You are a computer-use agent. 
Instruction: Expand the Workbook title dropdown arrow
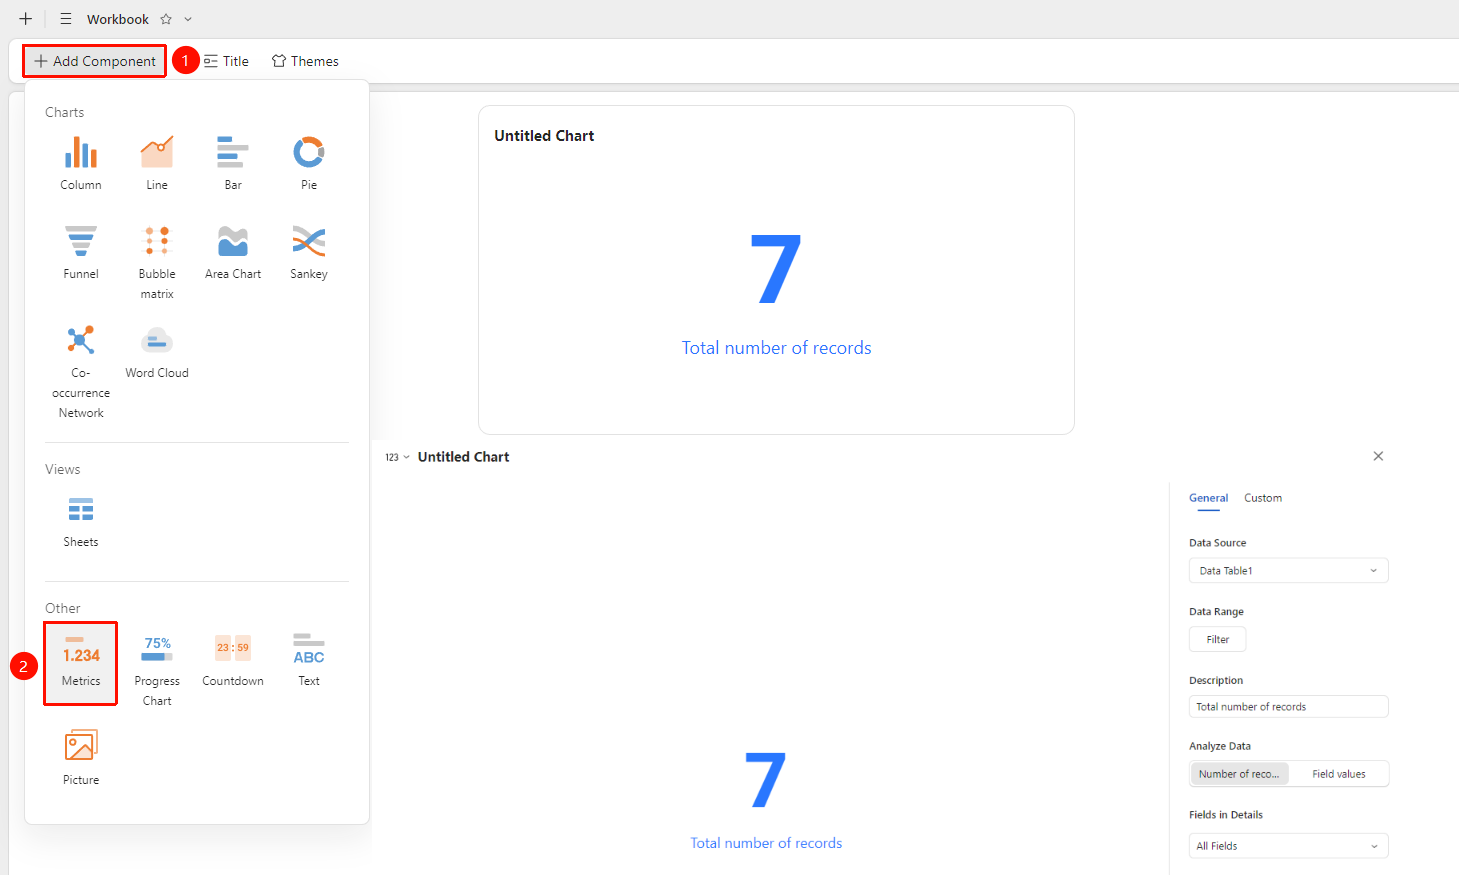click(x=188, y=19)
